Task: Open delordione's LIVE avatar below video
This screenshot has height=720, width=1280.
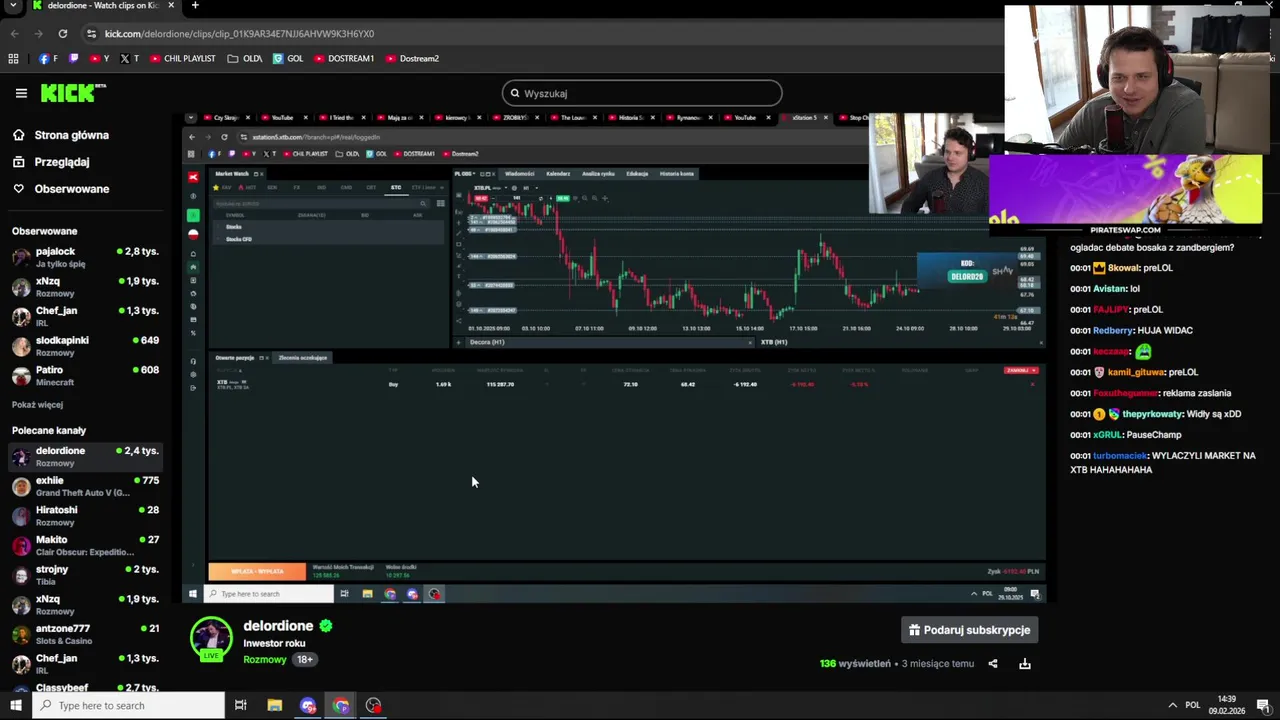Action: (x=211, y=640)
